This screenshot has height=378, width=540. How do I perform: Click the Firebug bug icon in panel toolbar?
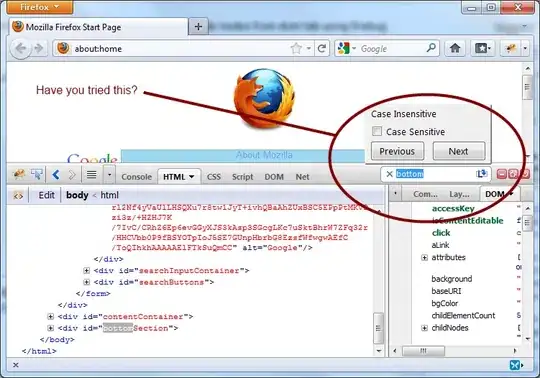tap(19, 175)
